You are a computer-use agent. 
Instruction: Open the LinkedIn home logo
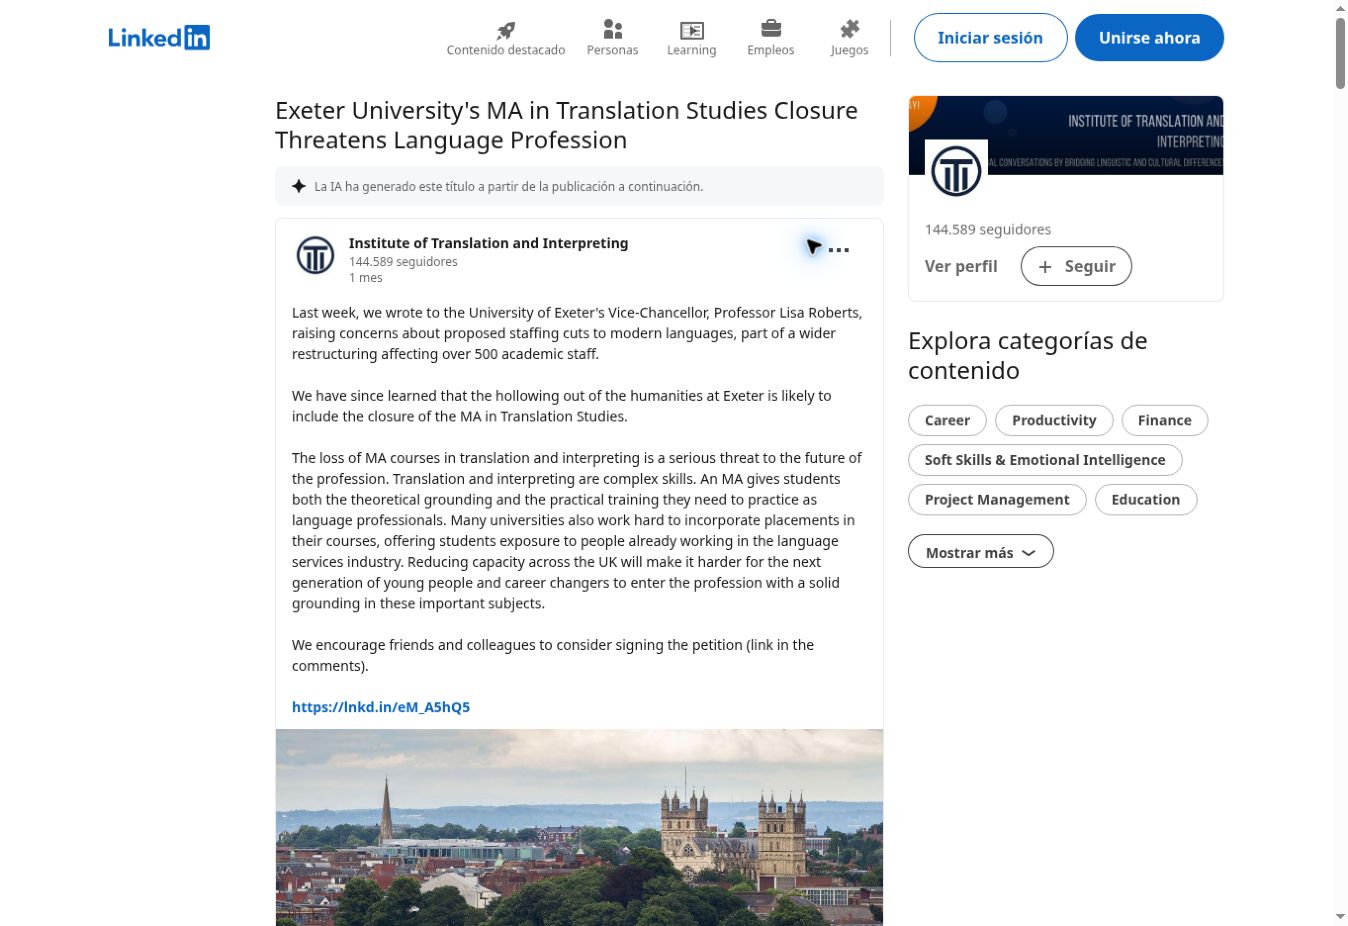(x=159, y=38)
